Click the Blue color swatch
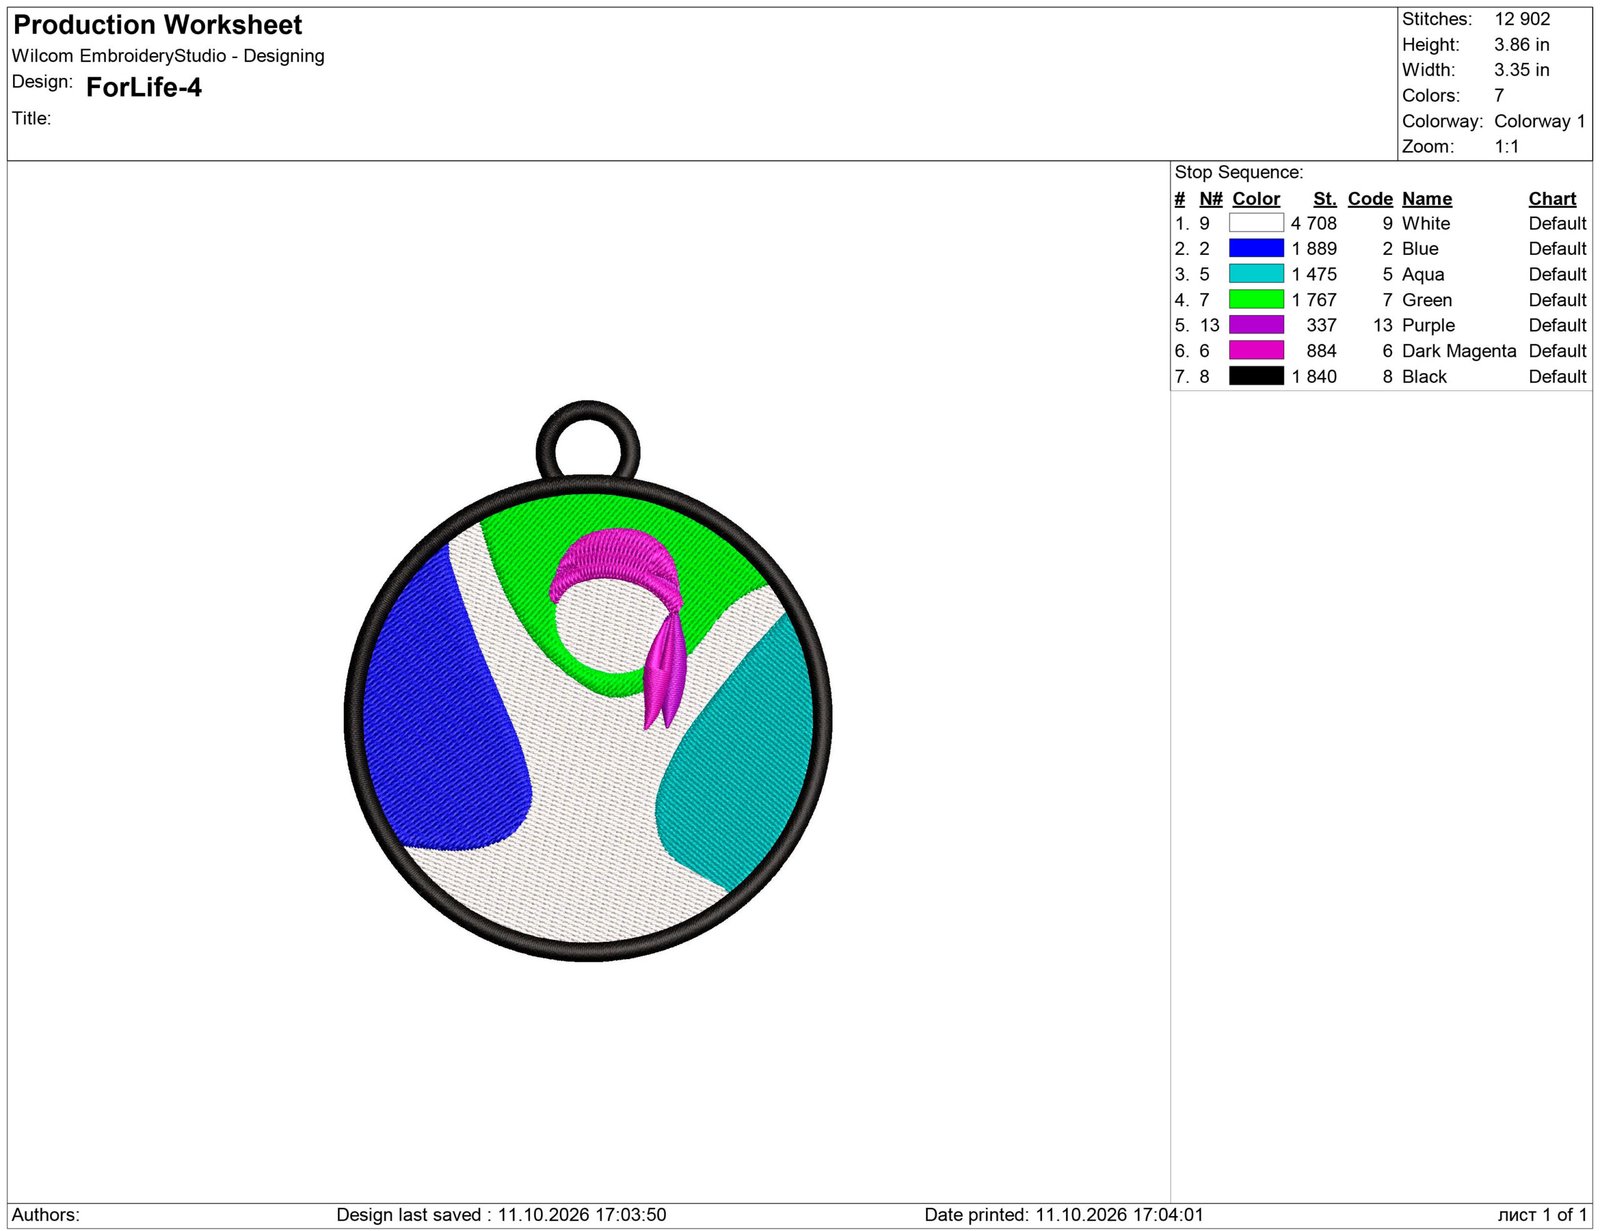The image size is (1600, 1231). click(x=1256, y=248)
